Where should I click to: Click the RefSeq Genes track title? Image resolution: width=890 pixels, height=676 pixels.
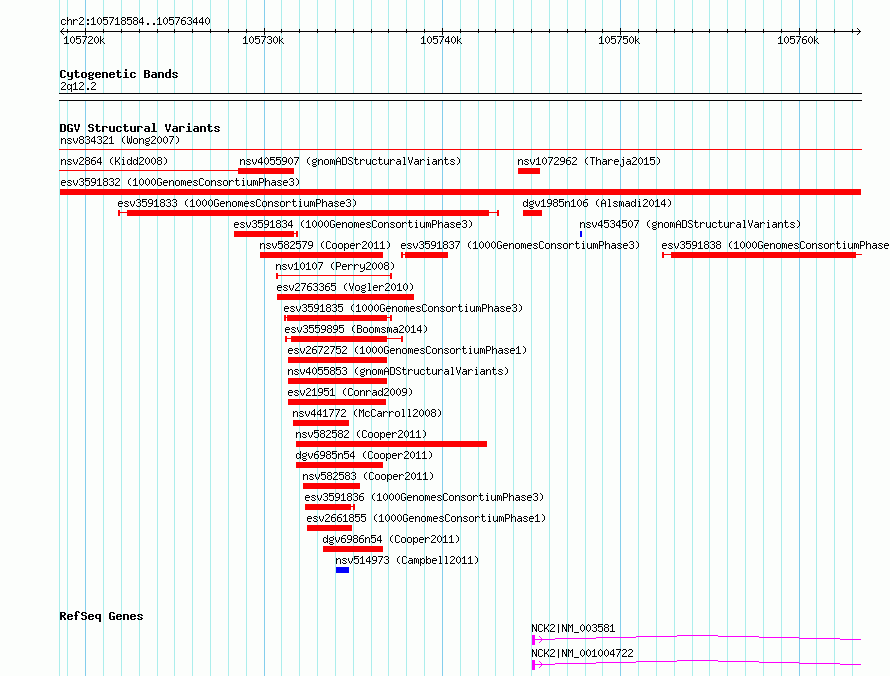tap(101, 616)
